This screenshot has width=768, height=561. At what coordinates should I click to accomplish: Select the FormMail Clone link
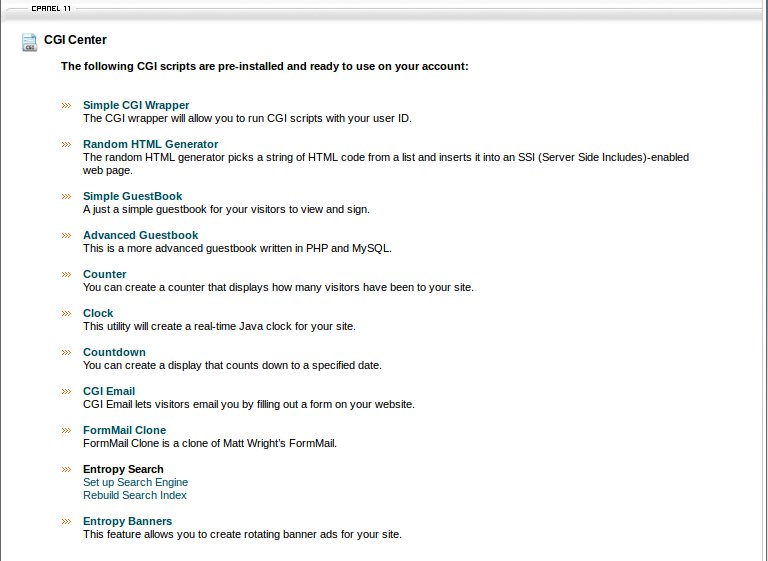coord(124,430)
